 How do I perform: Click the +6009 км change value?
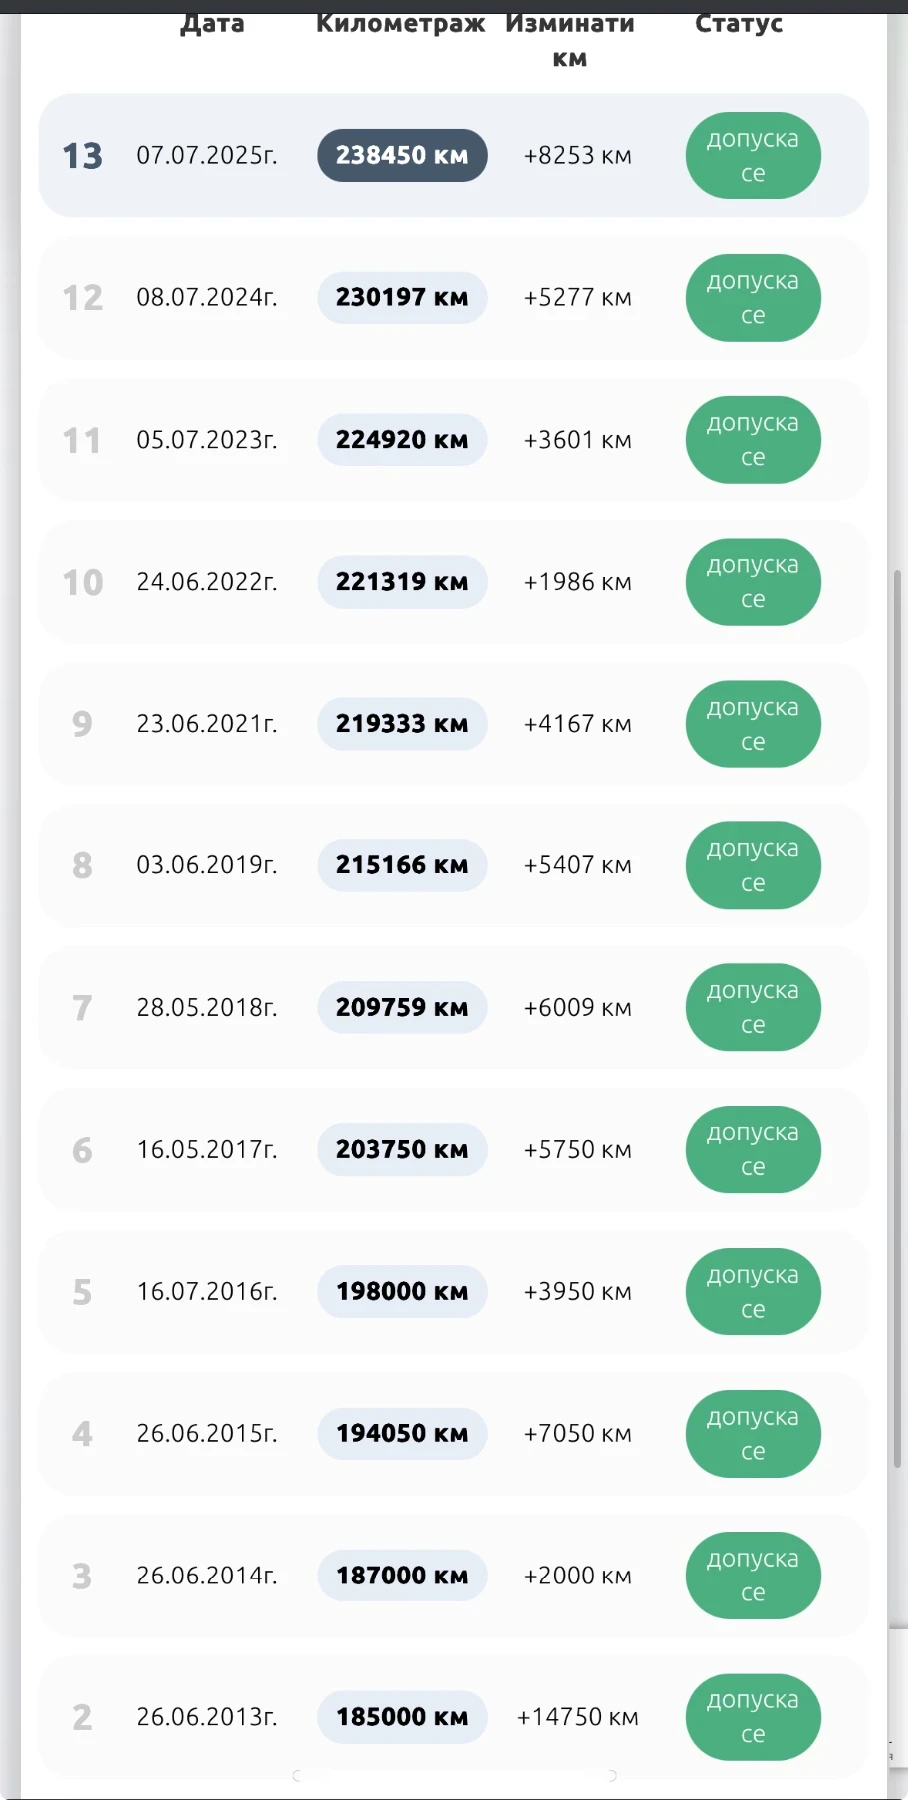coord(577,1008)
